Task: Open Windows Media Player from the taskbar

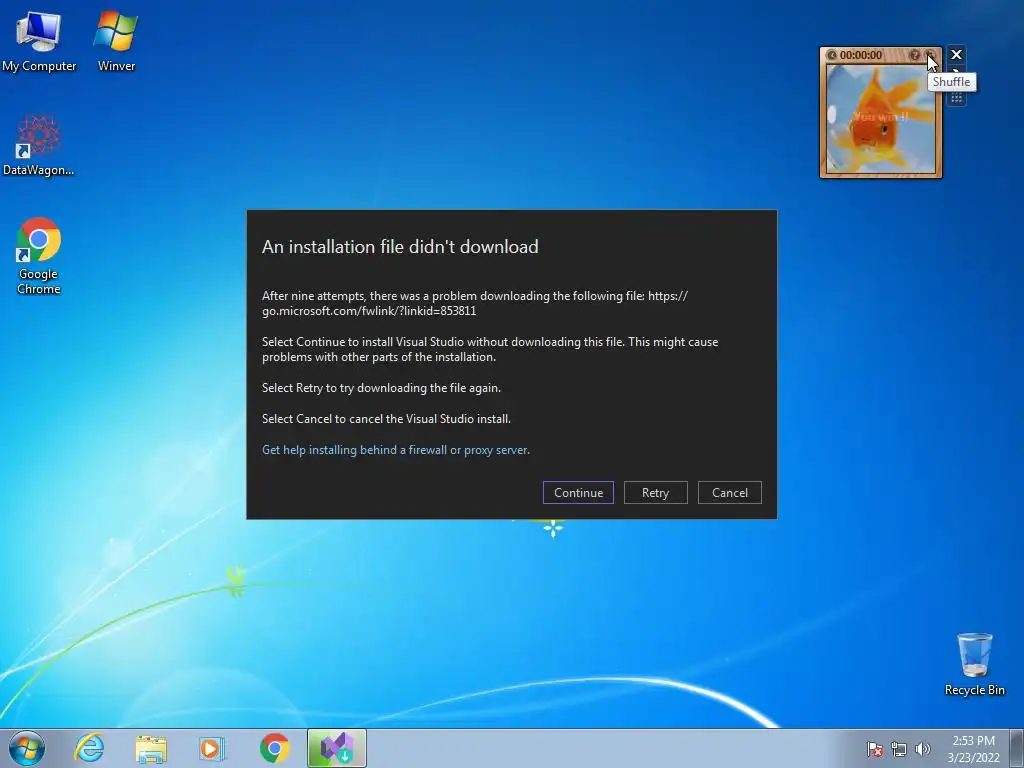Action: coord(212,748)
